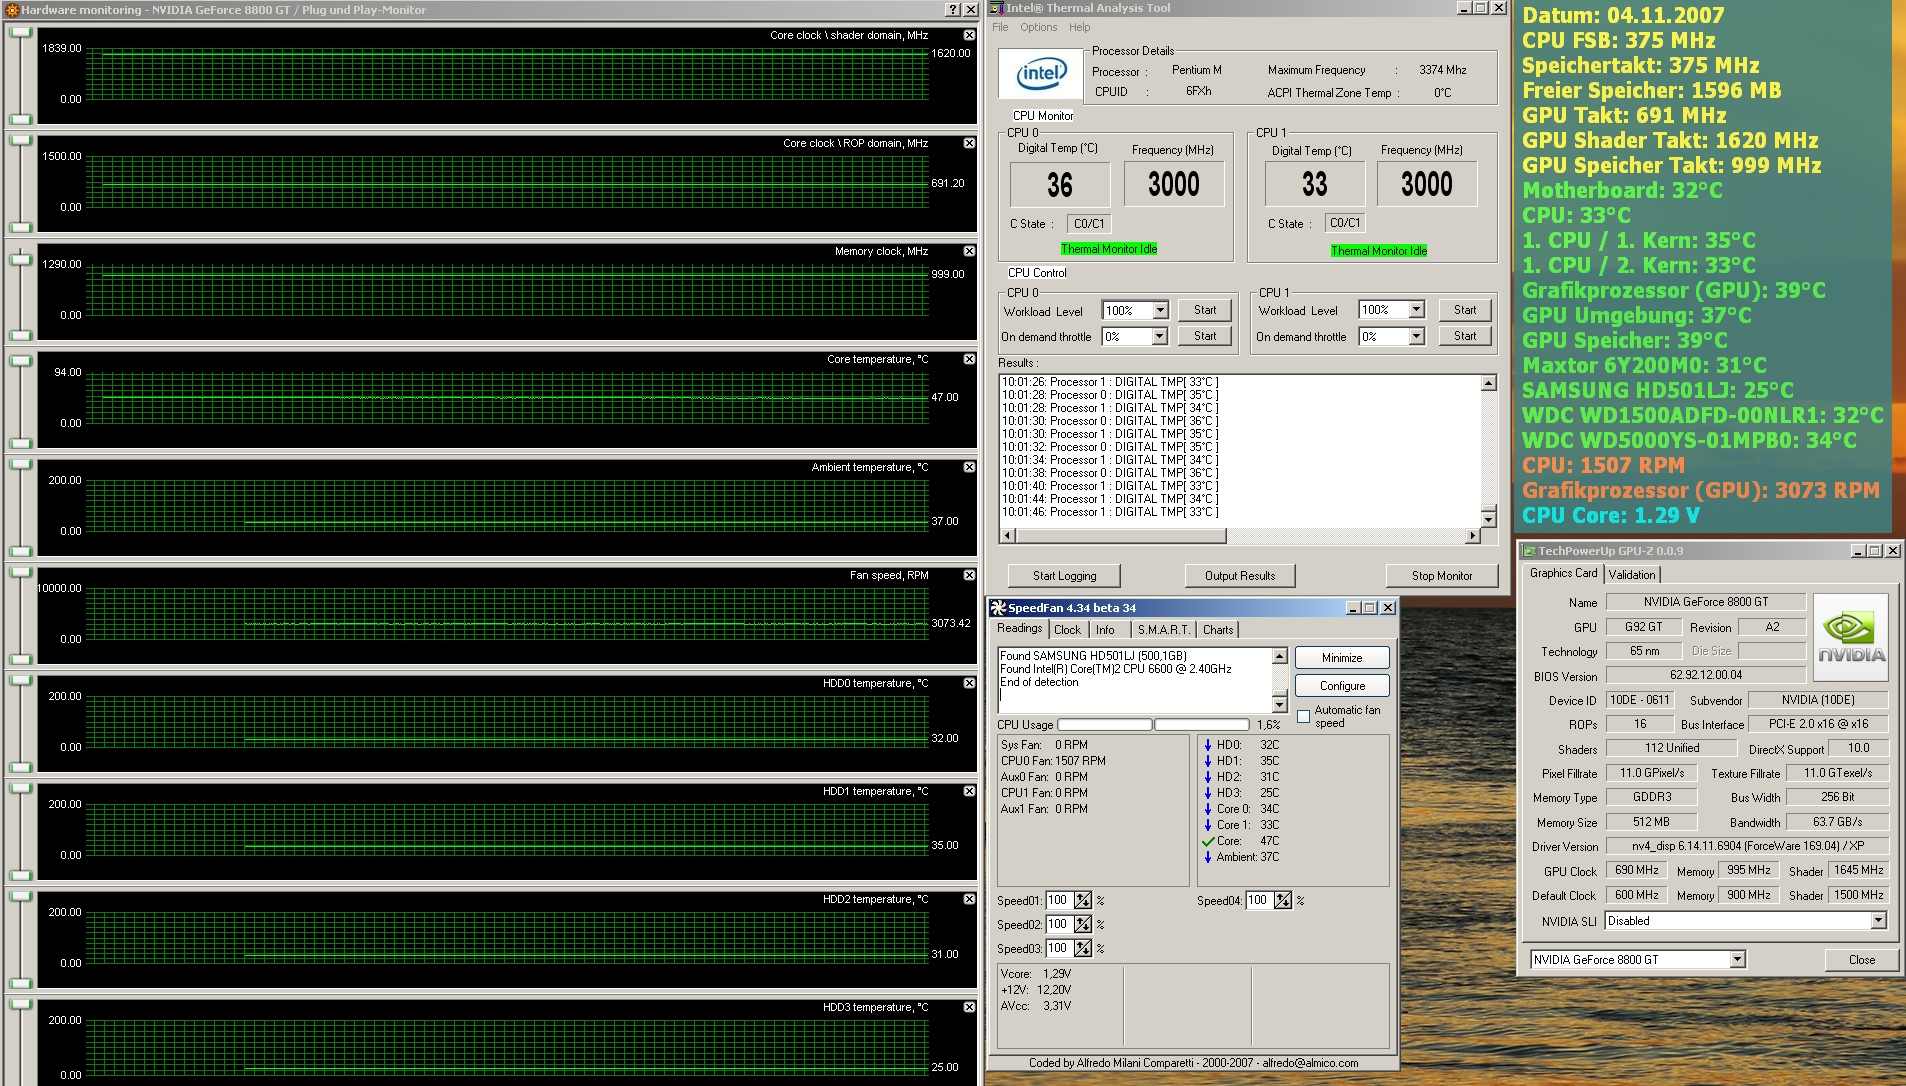The image size is (1906, 1086).
Task: Close the Memory clock graph
Action: click(969, 251)
